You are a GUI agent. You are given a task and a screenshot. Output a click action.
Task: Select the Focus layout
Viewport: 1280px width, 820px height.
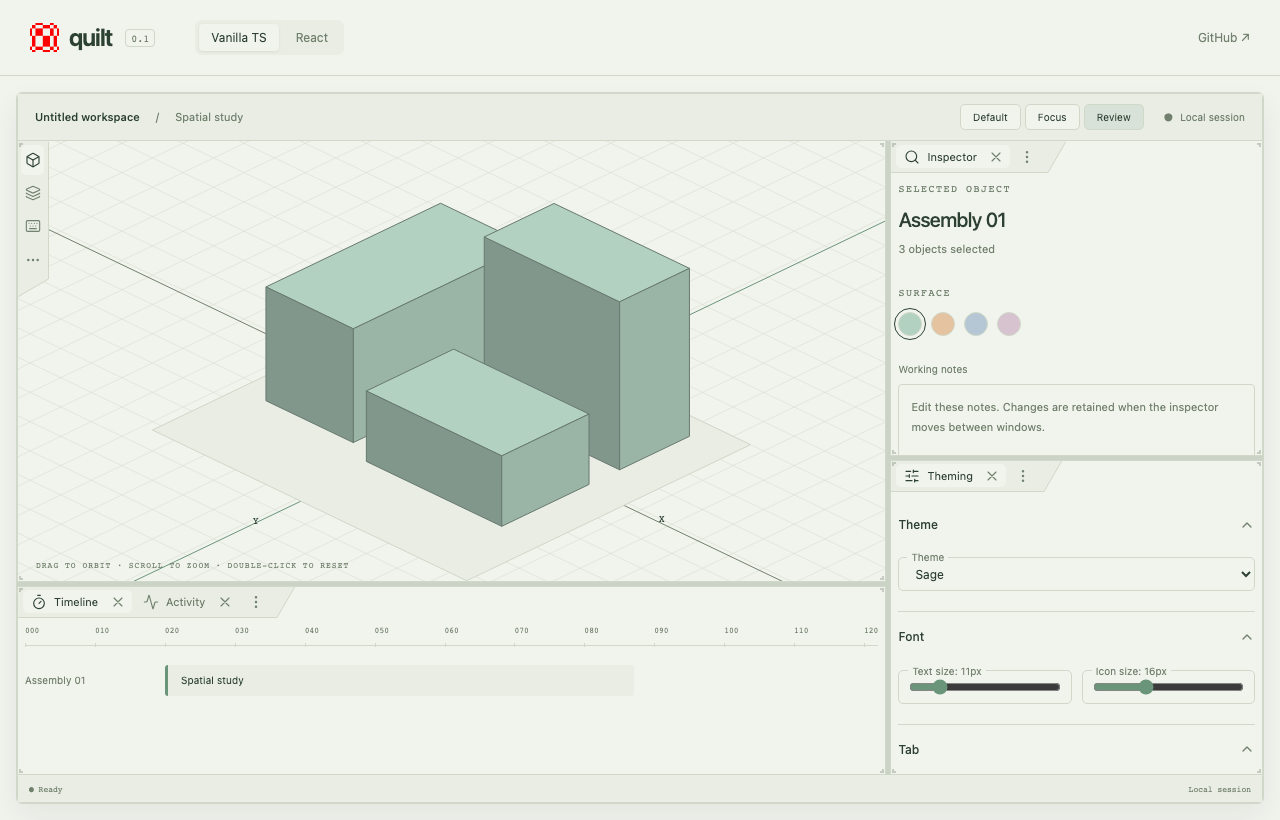coord(1052,117)
